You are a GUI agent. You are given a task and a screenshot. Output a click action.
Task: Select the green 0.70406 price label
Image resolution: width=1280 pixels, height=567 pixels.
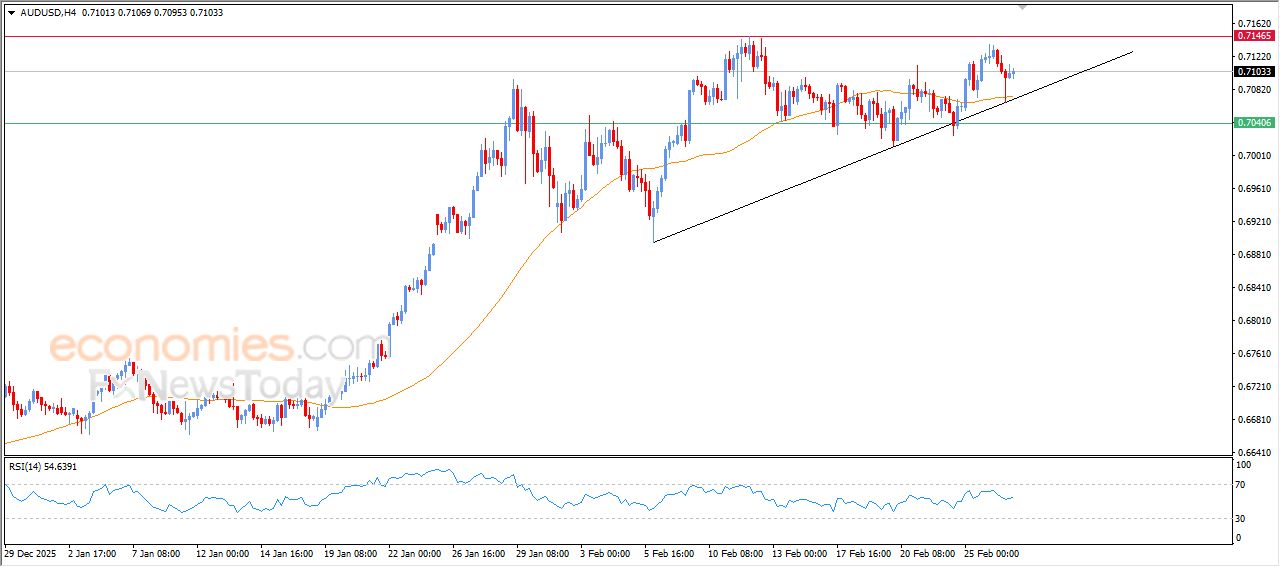click(x=1254, y=123)
